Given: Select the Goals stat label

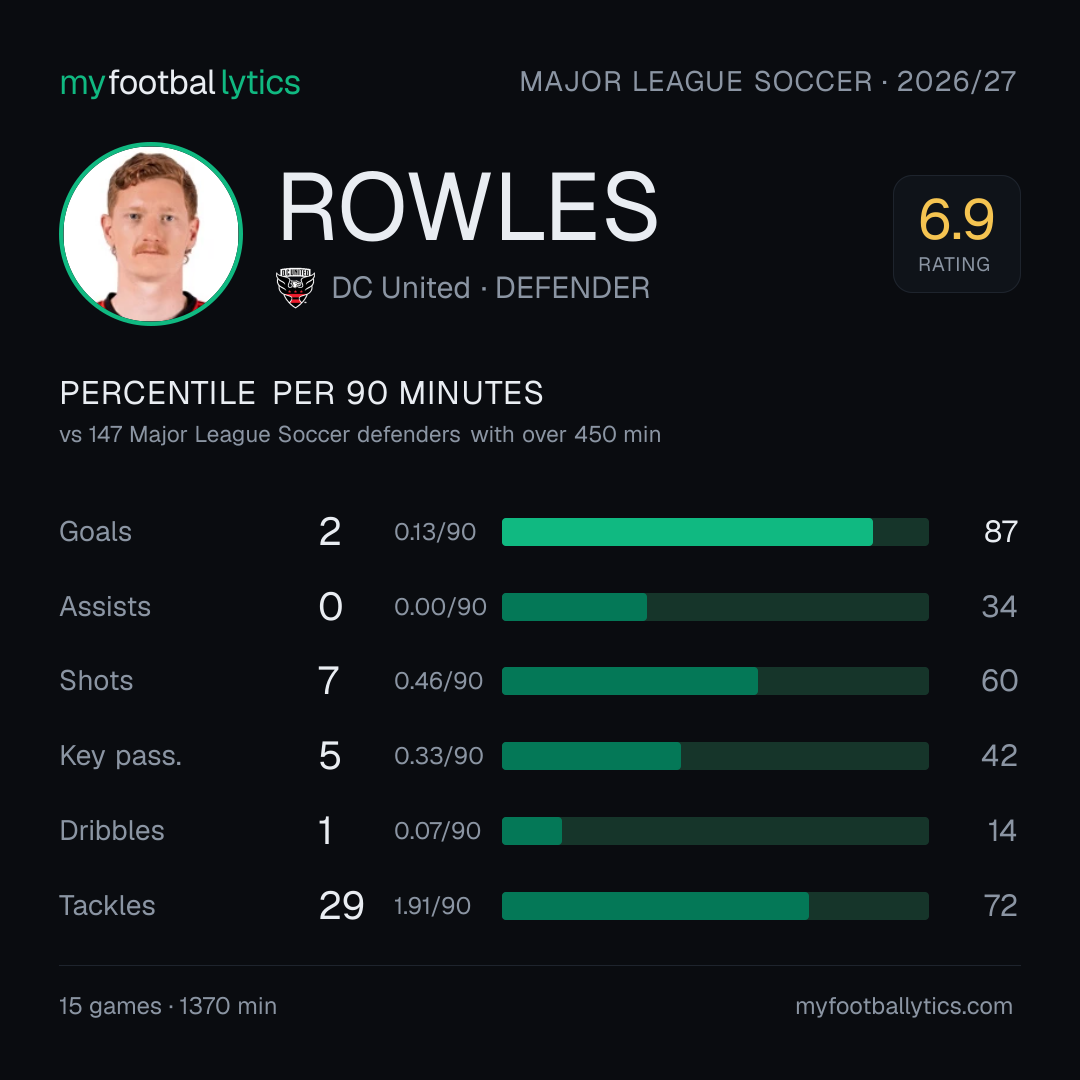Looking at the screenshot, I should point(96,532).
